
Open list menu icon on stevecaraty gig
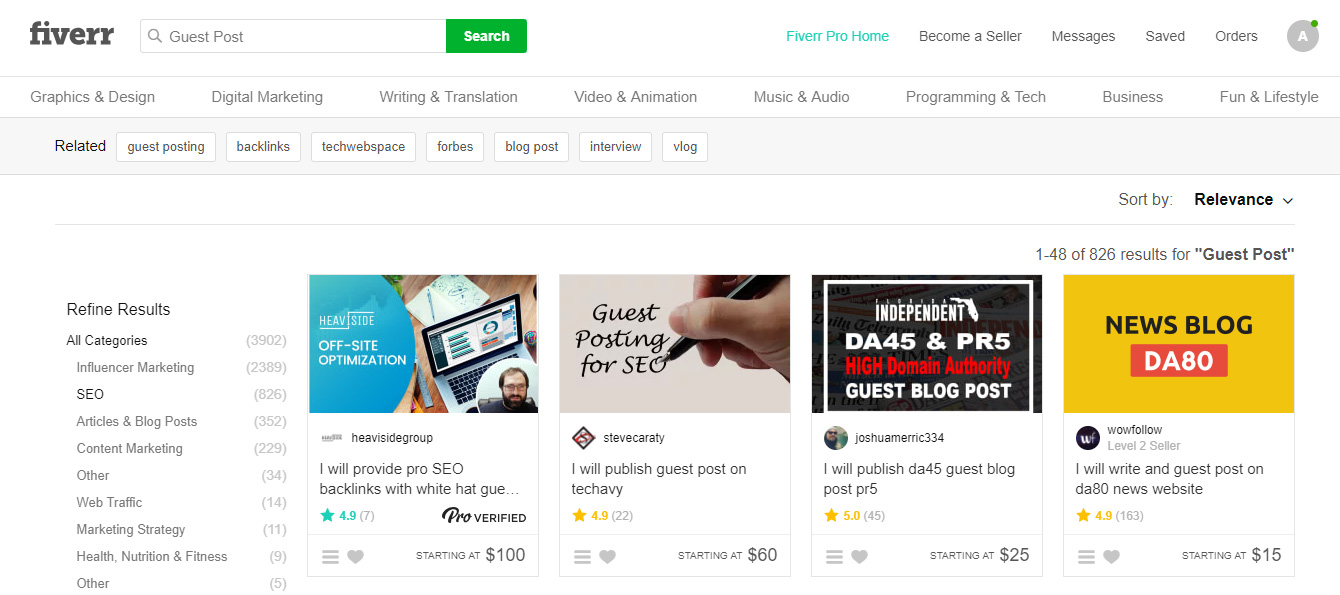[582, 557]
